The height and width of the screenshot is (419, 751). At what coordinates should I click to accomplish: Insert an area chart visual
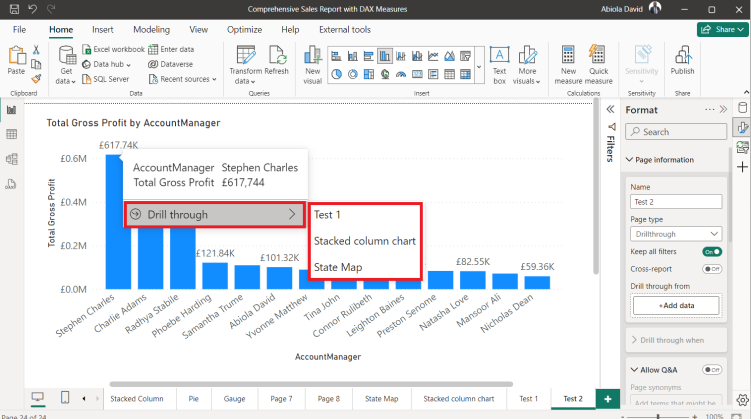pyautogui.click(x=449, y=56)
